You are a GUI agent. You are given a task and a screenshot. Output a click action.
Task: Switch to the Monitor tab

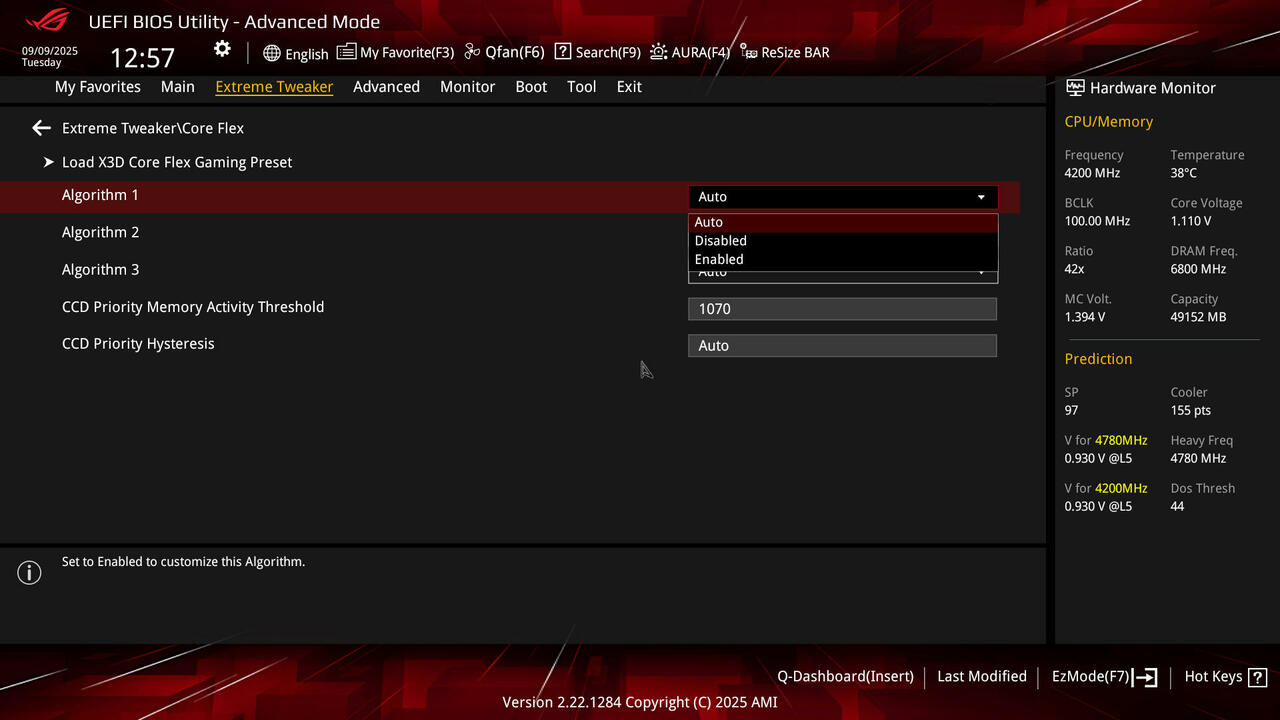[x=468, y=87]
